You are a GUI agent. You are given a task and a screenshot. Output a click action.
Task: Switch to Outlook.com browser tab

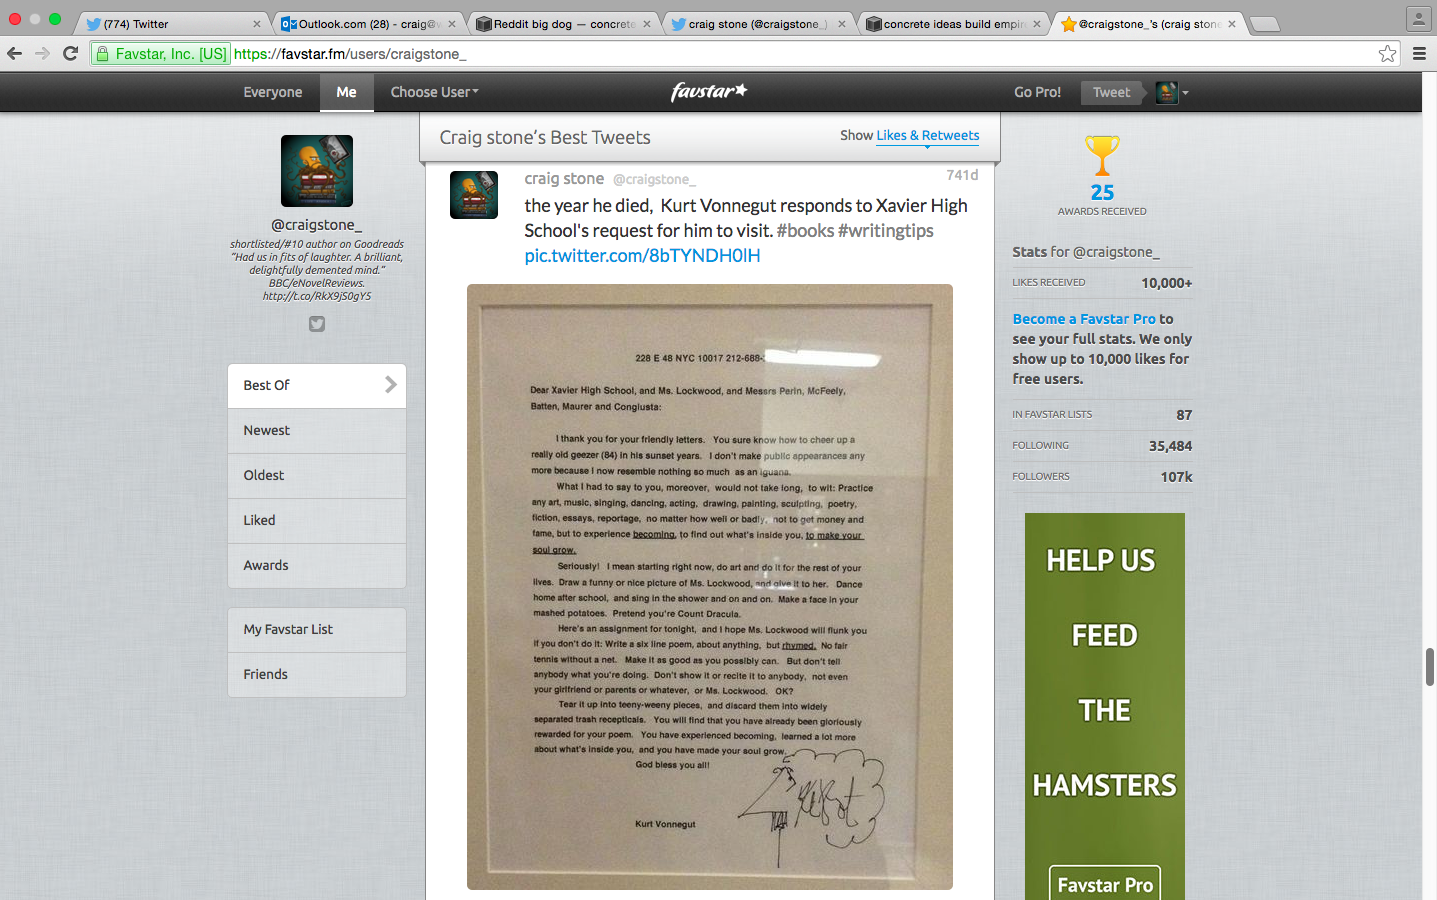point(368,24)
